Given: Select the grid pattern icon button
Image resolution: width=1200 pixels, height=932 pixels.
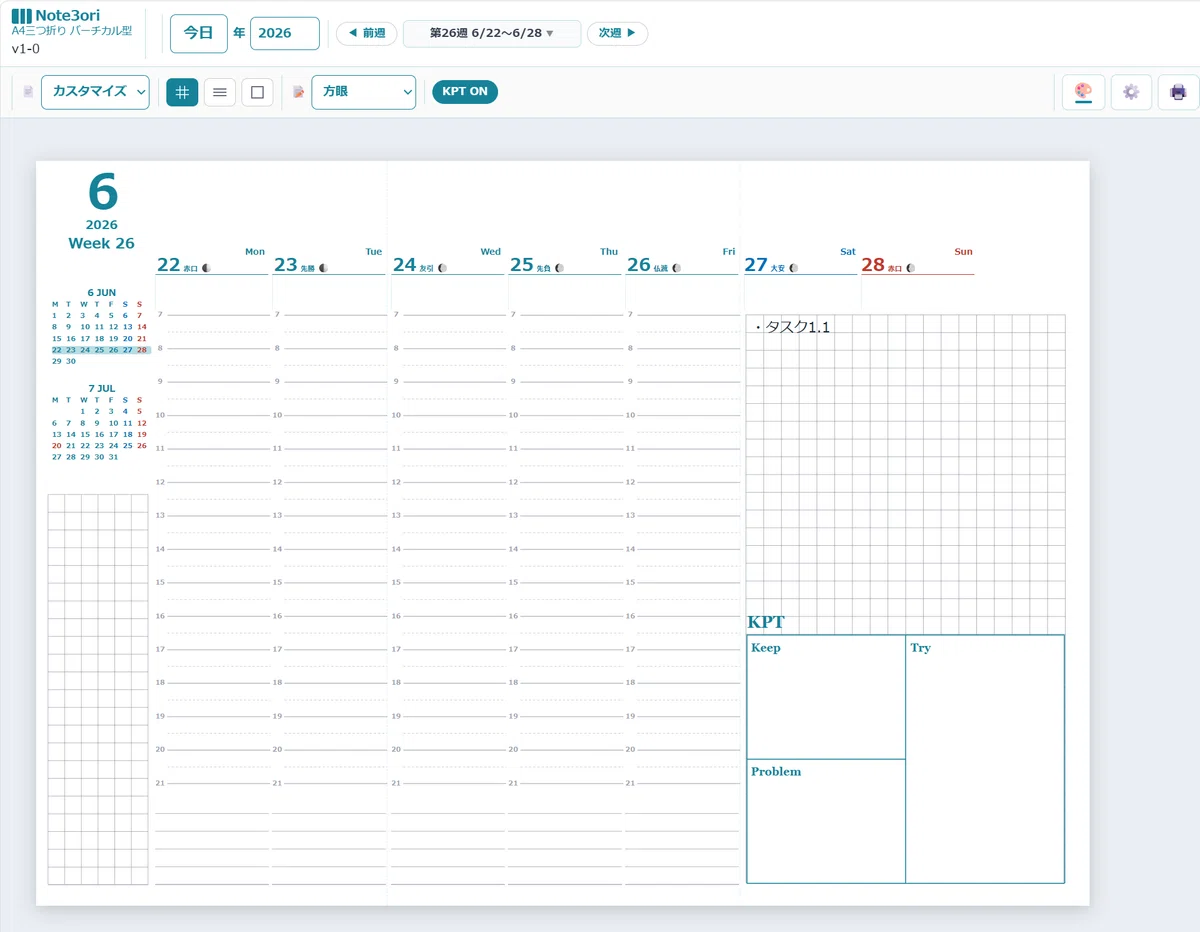Looking at the screenshot, I should coord(182,92).
